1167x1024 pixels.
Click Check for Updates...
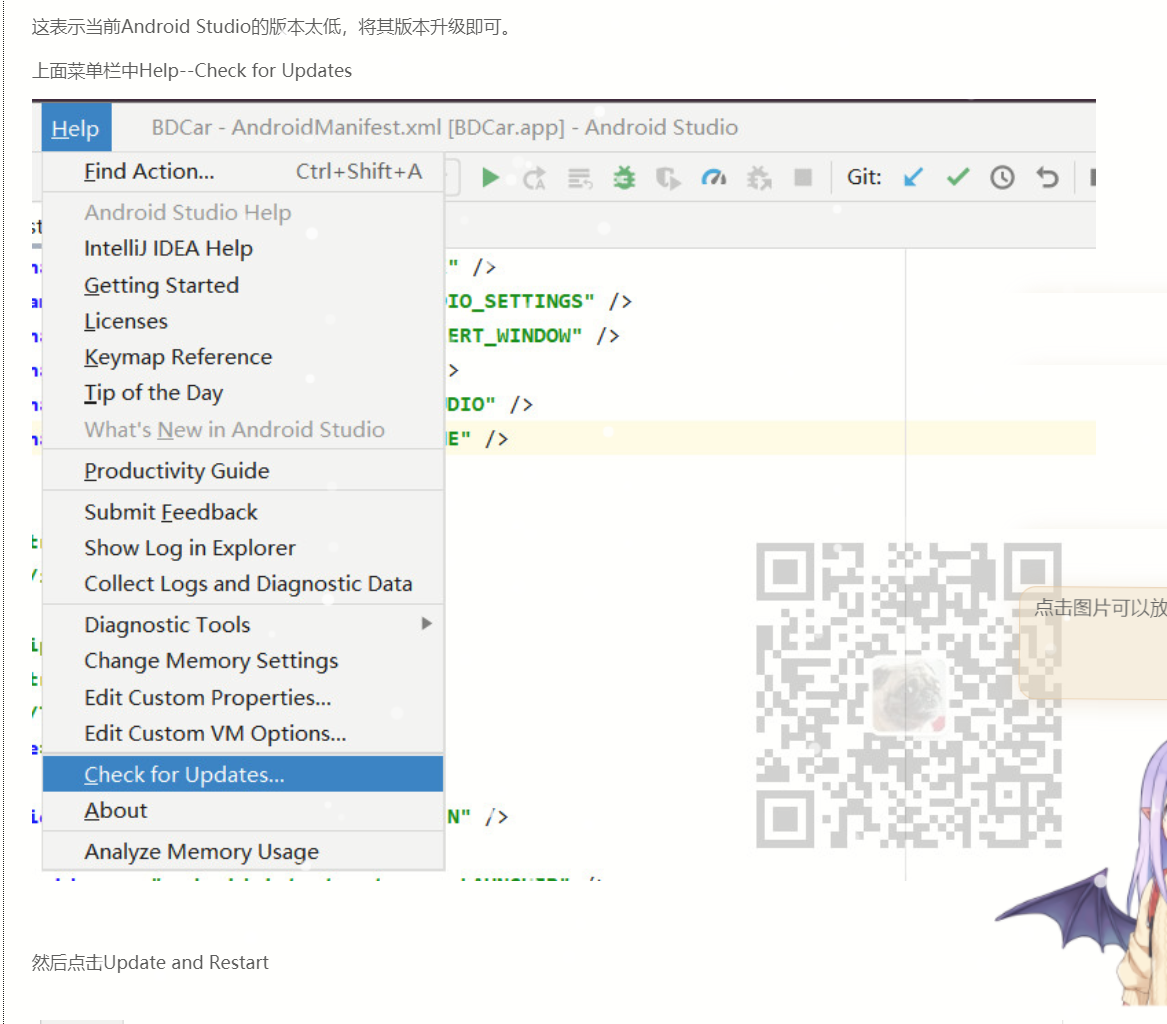click(243, 774)
